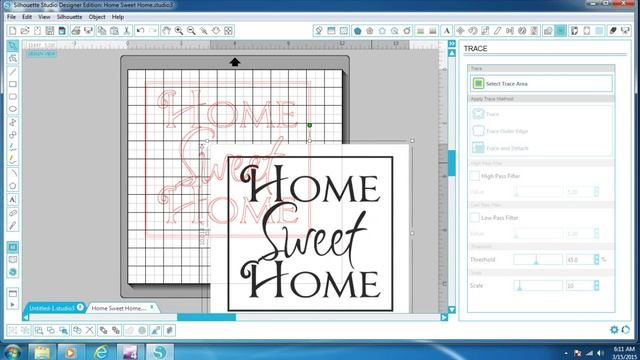Viewport: 640px width, 360px height.
Task: Click the Select Trace Area button
Action: click(x=541, y=84)
